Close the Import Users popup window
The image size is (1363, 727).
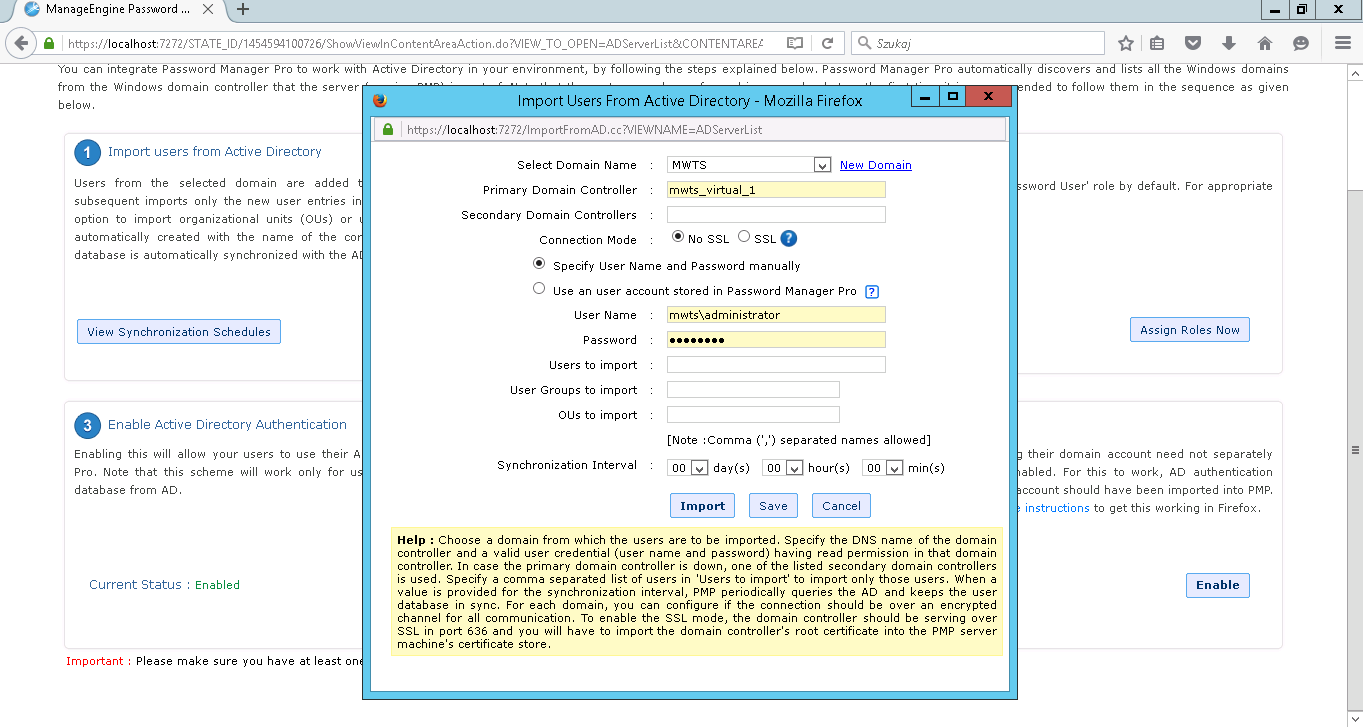pyautogui.click(x=989, y=96)
